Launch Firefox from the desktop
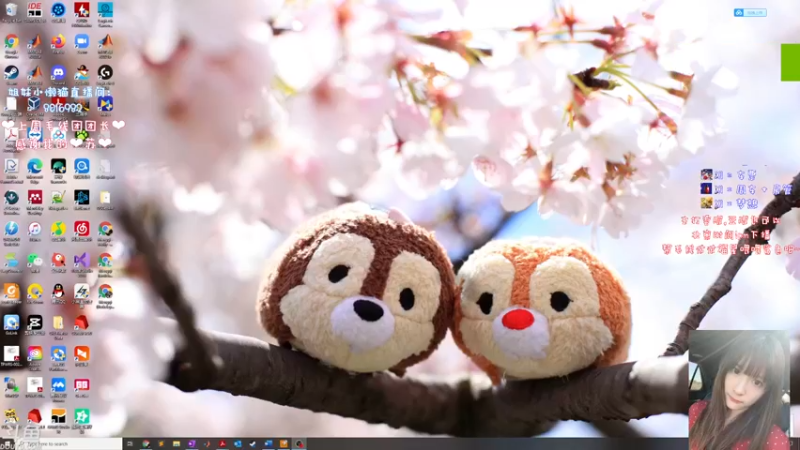 (x=58, y=41)
